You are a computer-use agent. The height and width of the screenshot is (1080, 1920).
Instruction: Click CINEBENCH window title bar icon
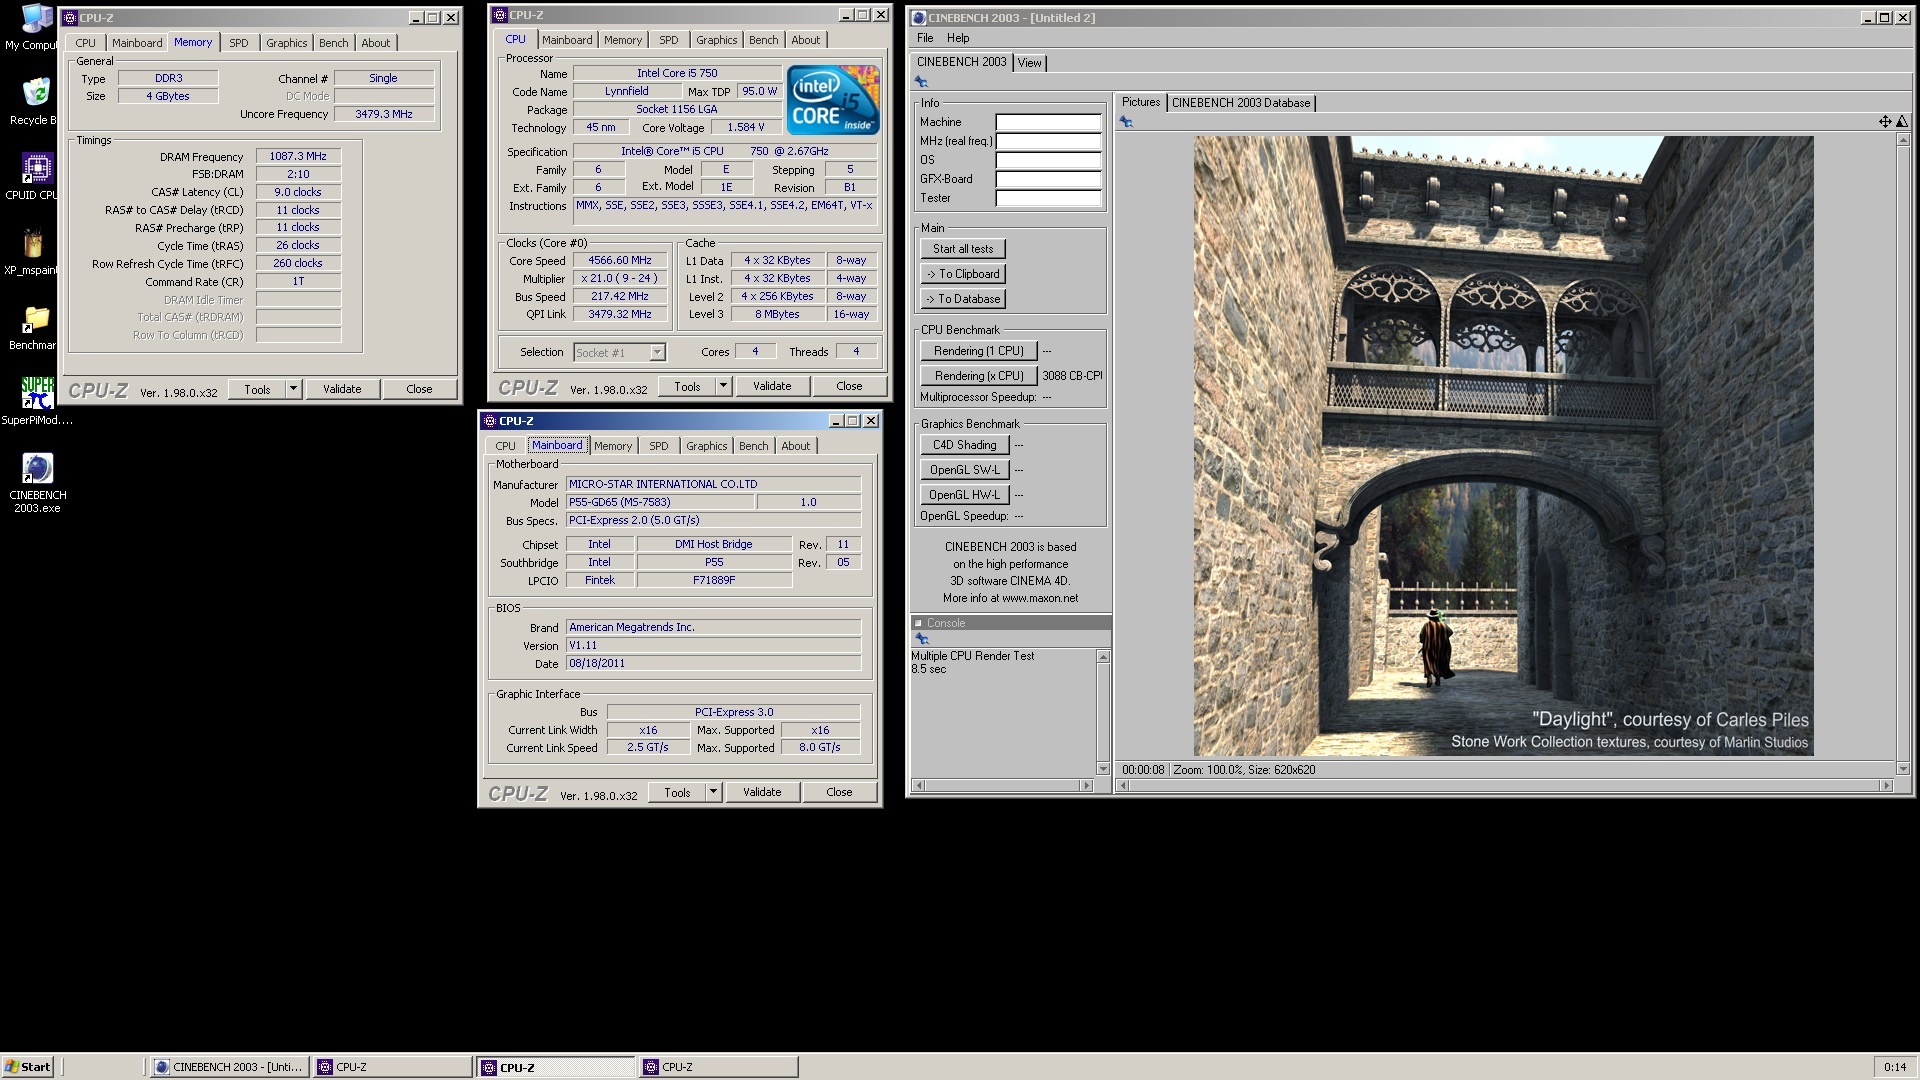pos(918,18)
